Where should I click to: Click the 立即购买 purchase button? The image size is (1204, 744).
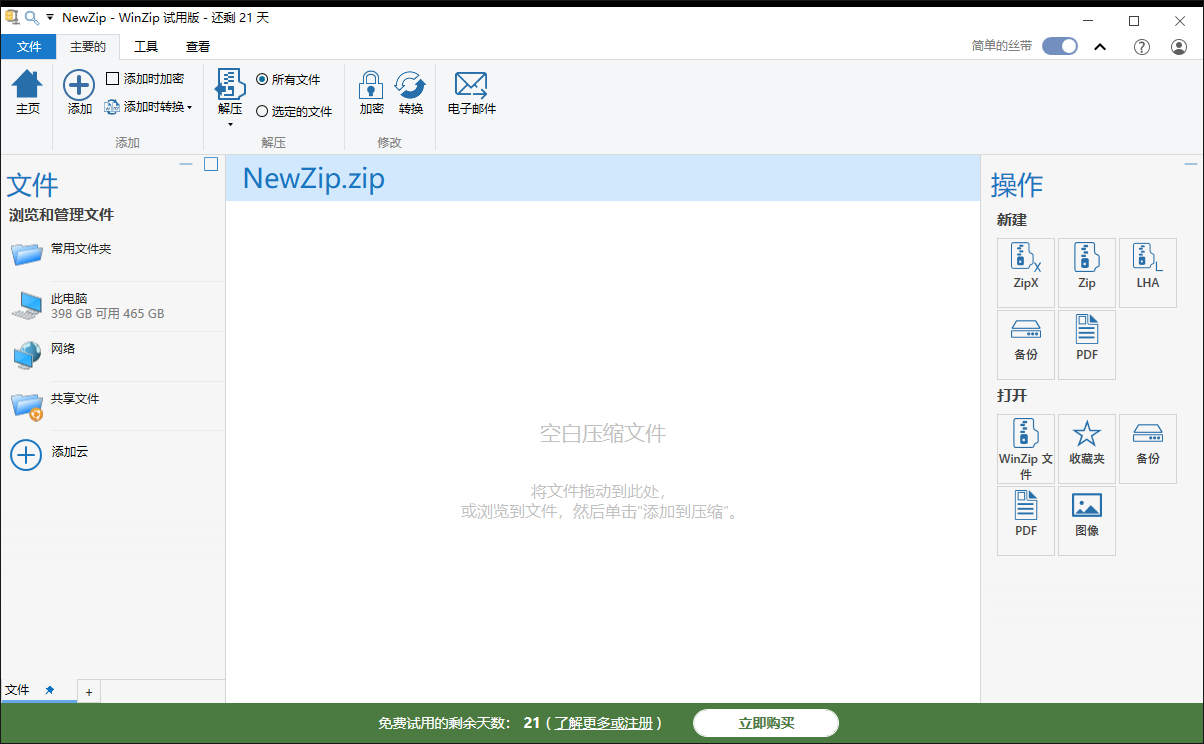tap(766, 723)
